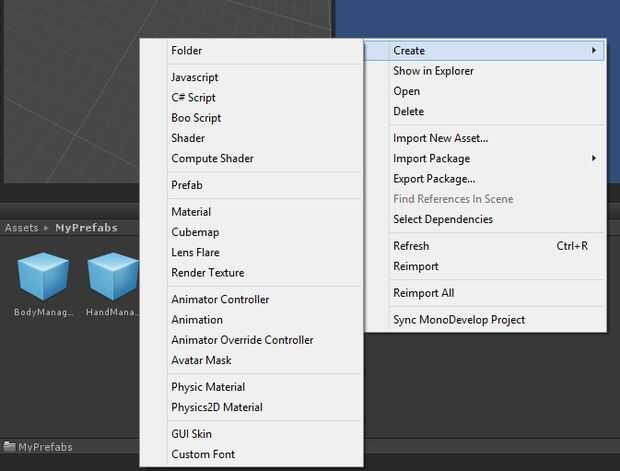The height and width of the screenshot is (471, 620).
Task: Select Folder from the Create submenu
Action: (186, 51)
